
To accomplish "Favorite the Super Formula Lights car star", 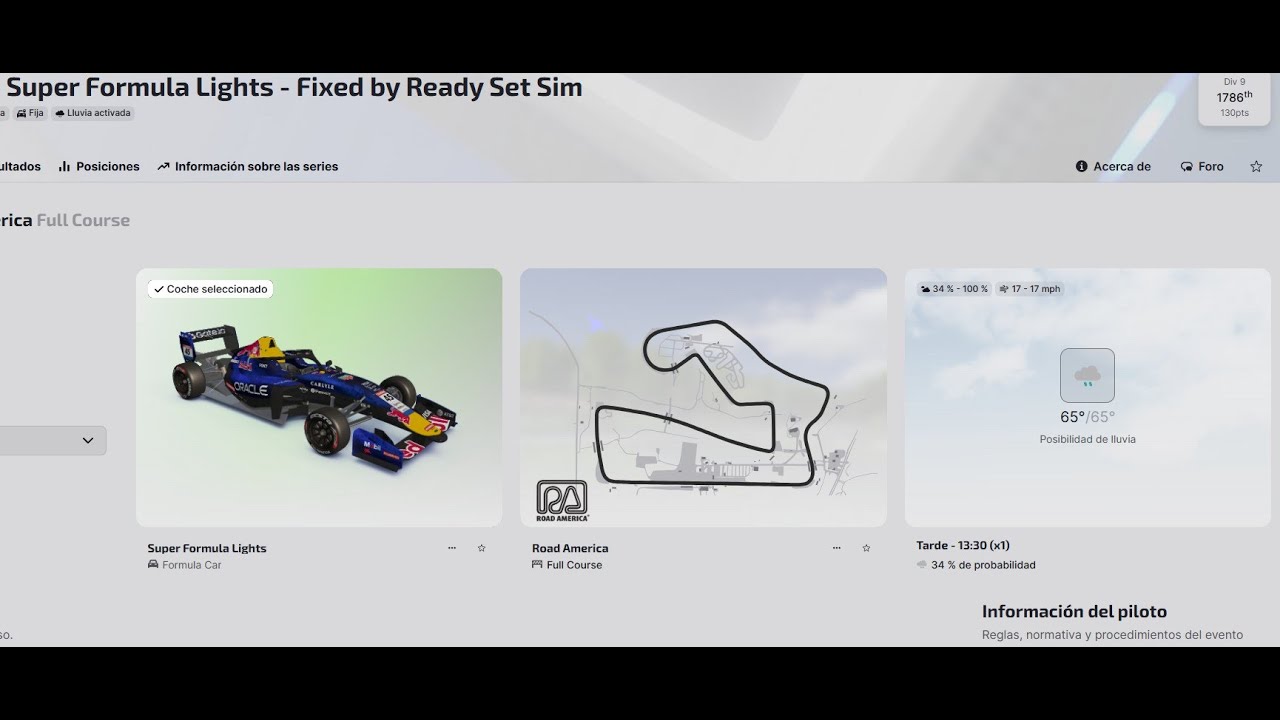I will click(x=481, y=548).
